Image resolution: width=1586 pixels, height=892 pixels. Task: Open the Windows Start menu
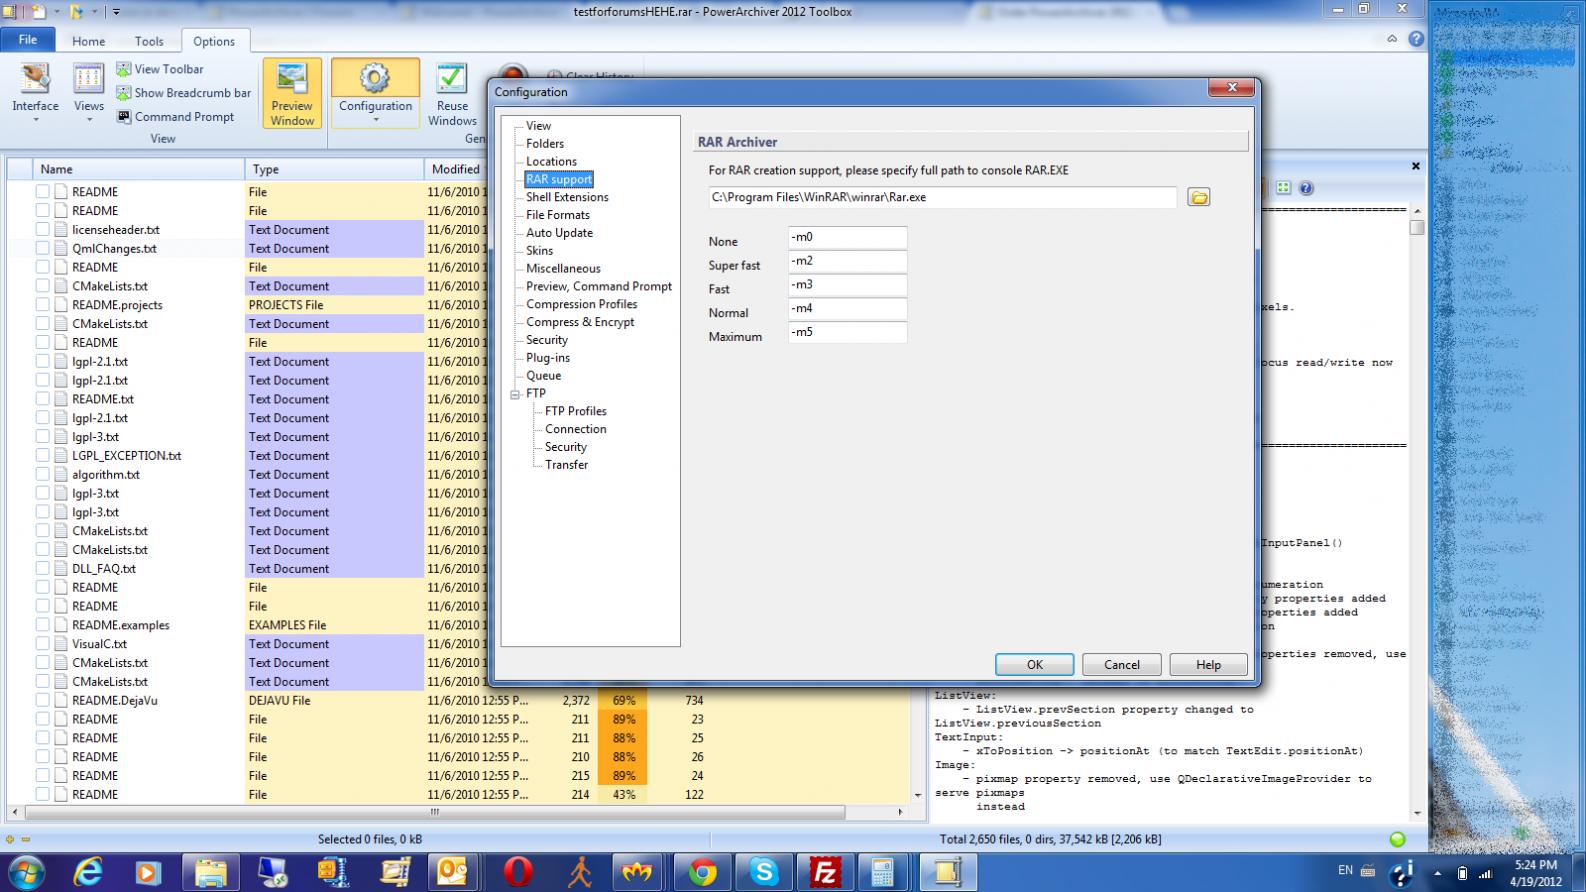tap(24, 872)
